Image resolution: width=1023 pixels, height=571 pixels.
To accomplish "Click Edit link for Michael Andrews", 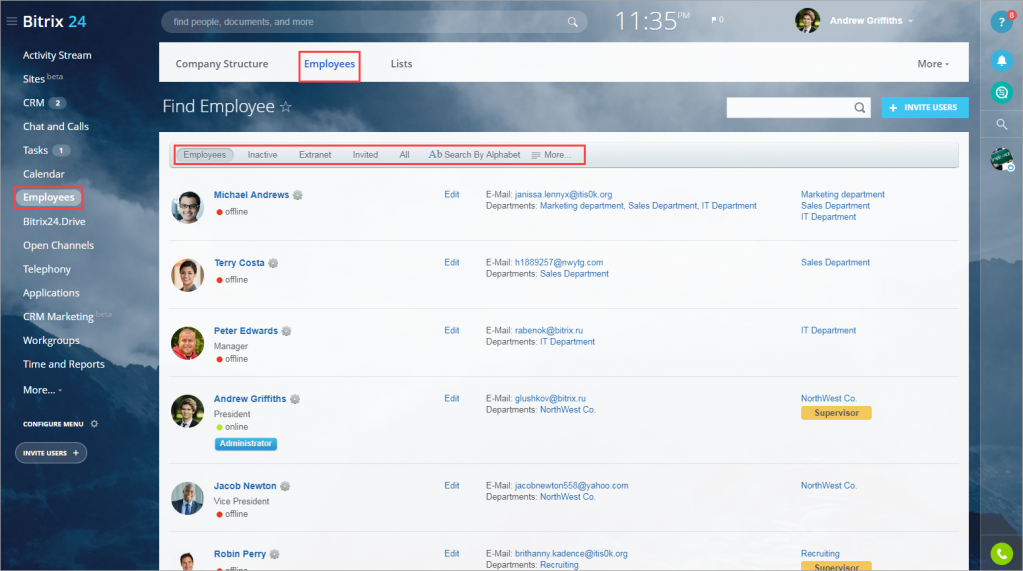I will point(451,194).
